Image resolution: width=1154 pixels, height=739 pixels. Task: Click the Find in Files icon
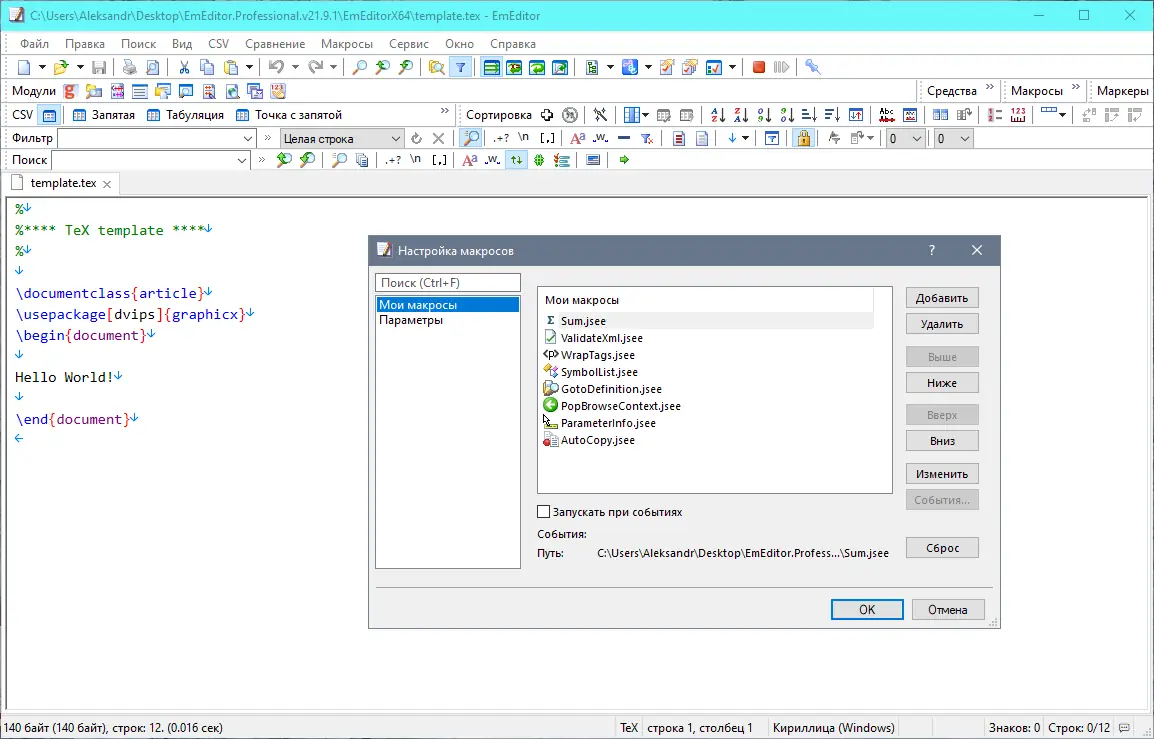pos(436,68)
